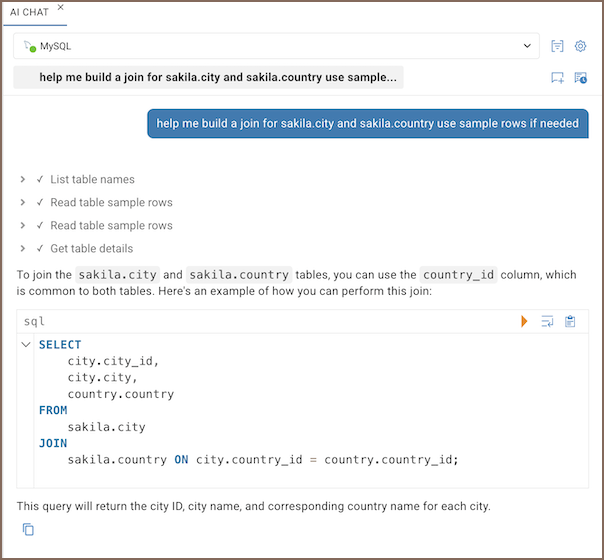
Task: Close the AI CHAT tab
Action: (60, 7)
